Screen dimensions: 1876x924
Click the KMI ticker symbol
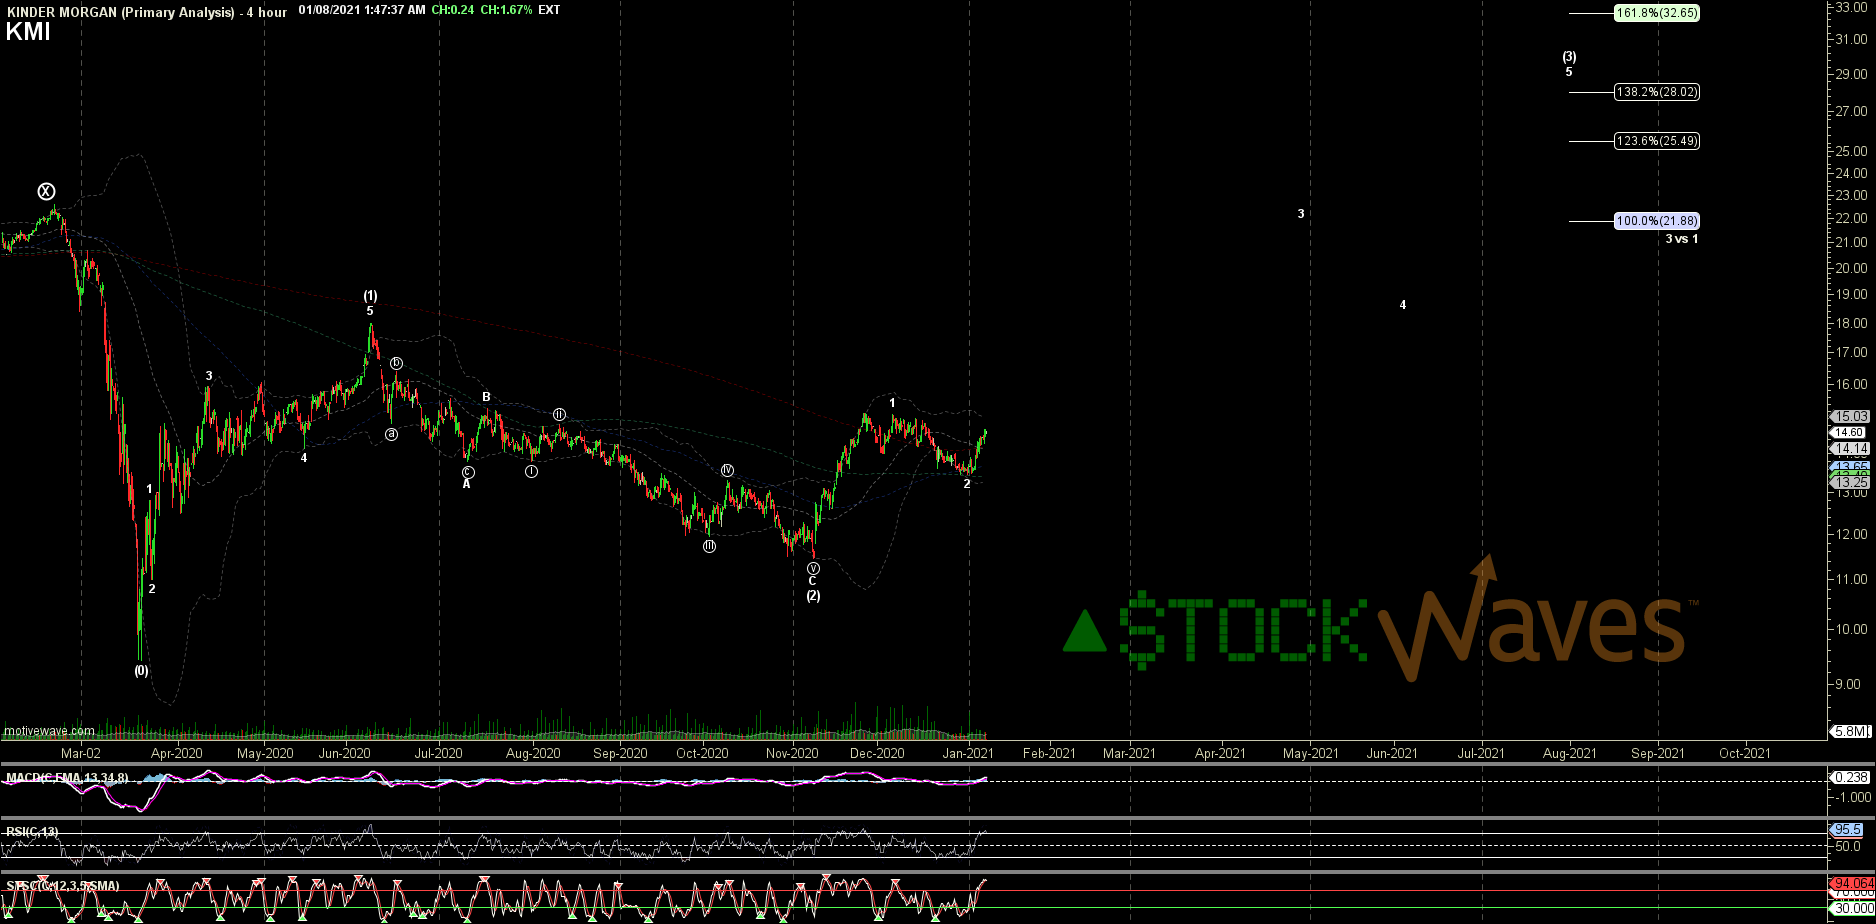tap(28, 32)
